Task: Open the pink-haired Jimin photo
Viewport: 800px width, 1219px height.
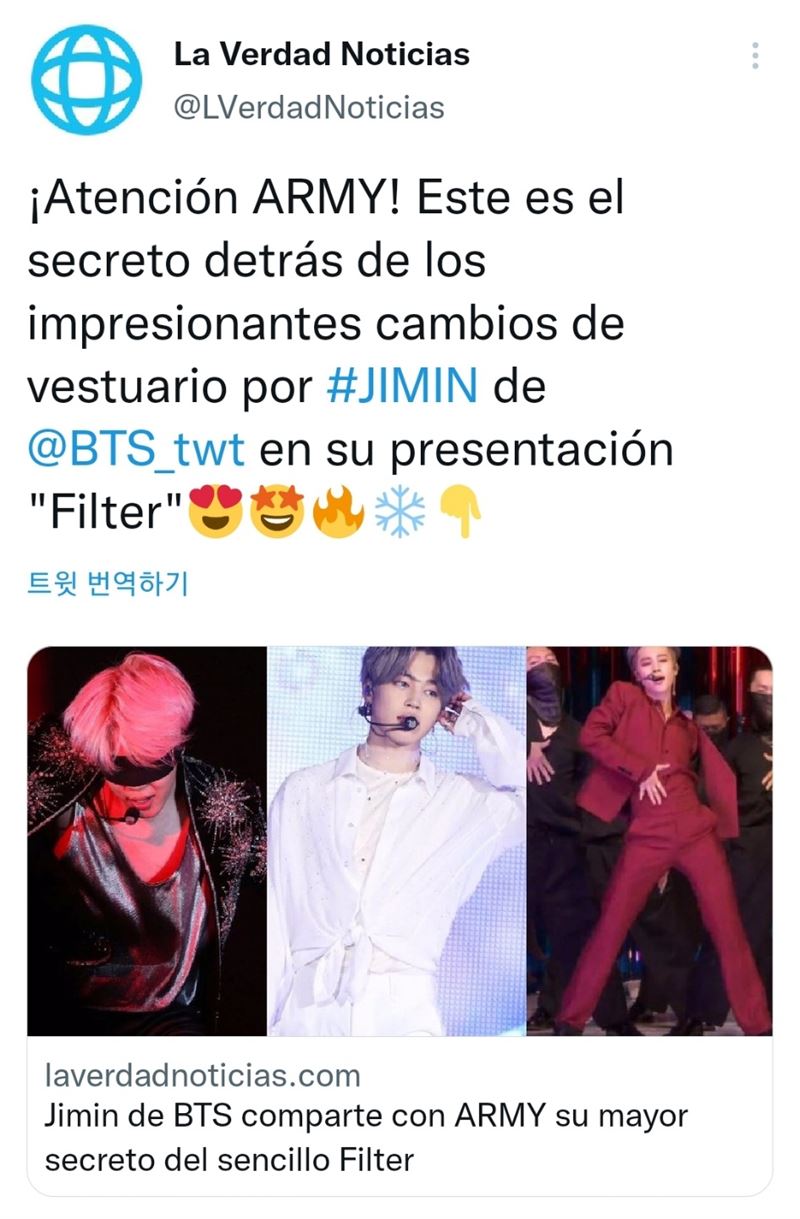Action: [x=147, y=840]
